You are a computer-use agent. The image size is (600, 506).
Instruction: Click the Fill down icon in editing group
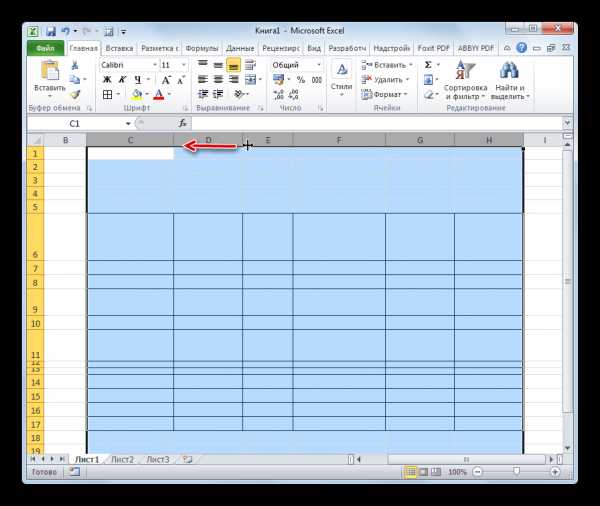(428, 80)
